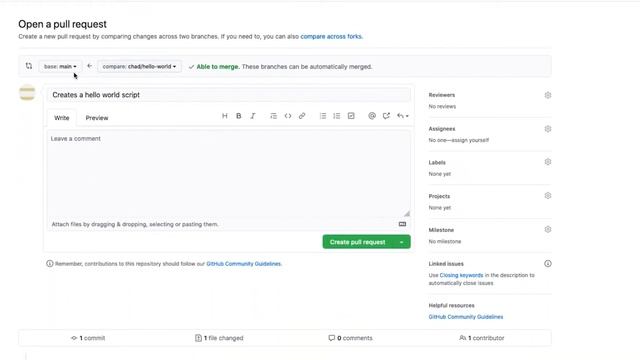Open the Closing keywords link
The height and width of the screenshot is (360, 640).
(461, 275)
